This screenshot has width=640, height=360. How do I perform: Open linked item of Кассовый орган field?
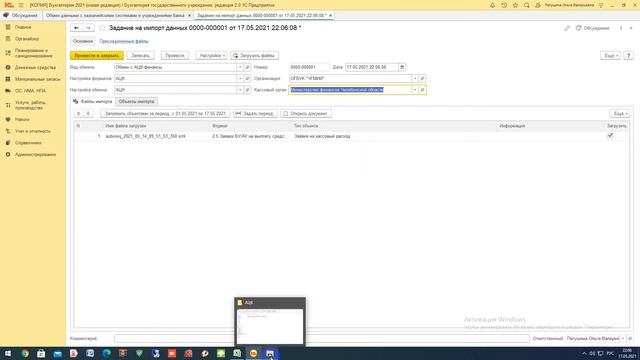coord(422,90)
